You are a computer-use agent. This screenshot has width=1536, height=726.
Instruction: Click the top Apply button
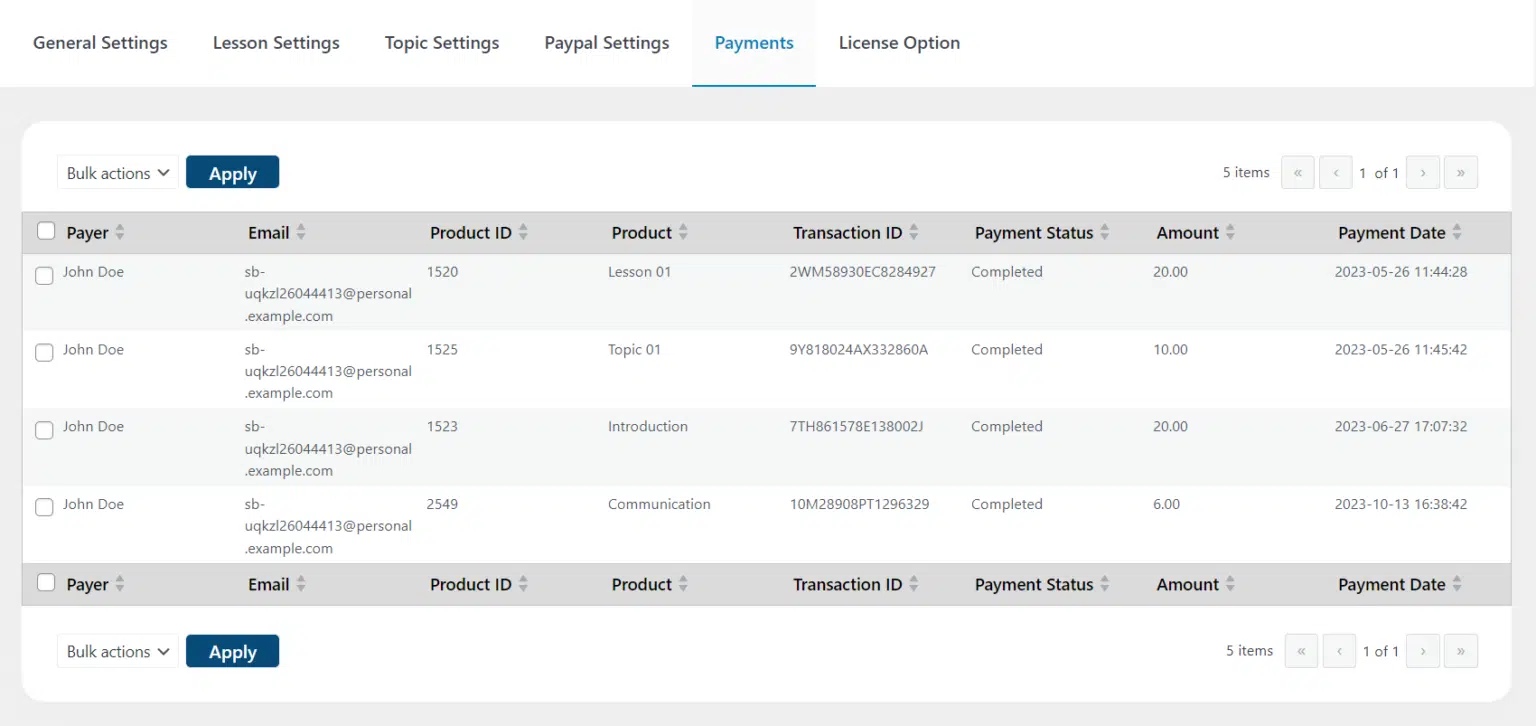click(232, 172)
